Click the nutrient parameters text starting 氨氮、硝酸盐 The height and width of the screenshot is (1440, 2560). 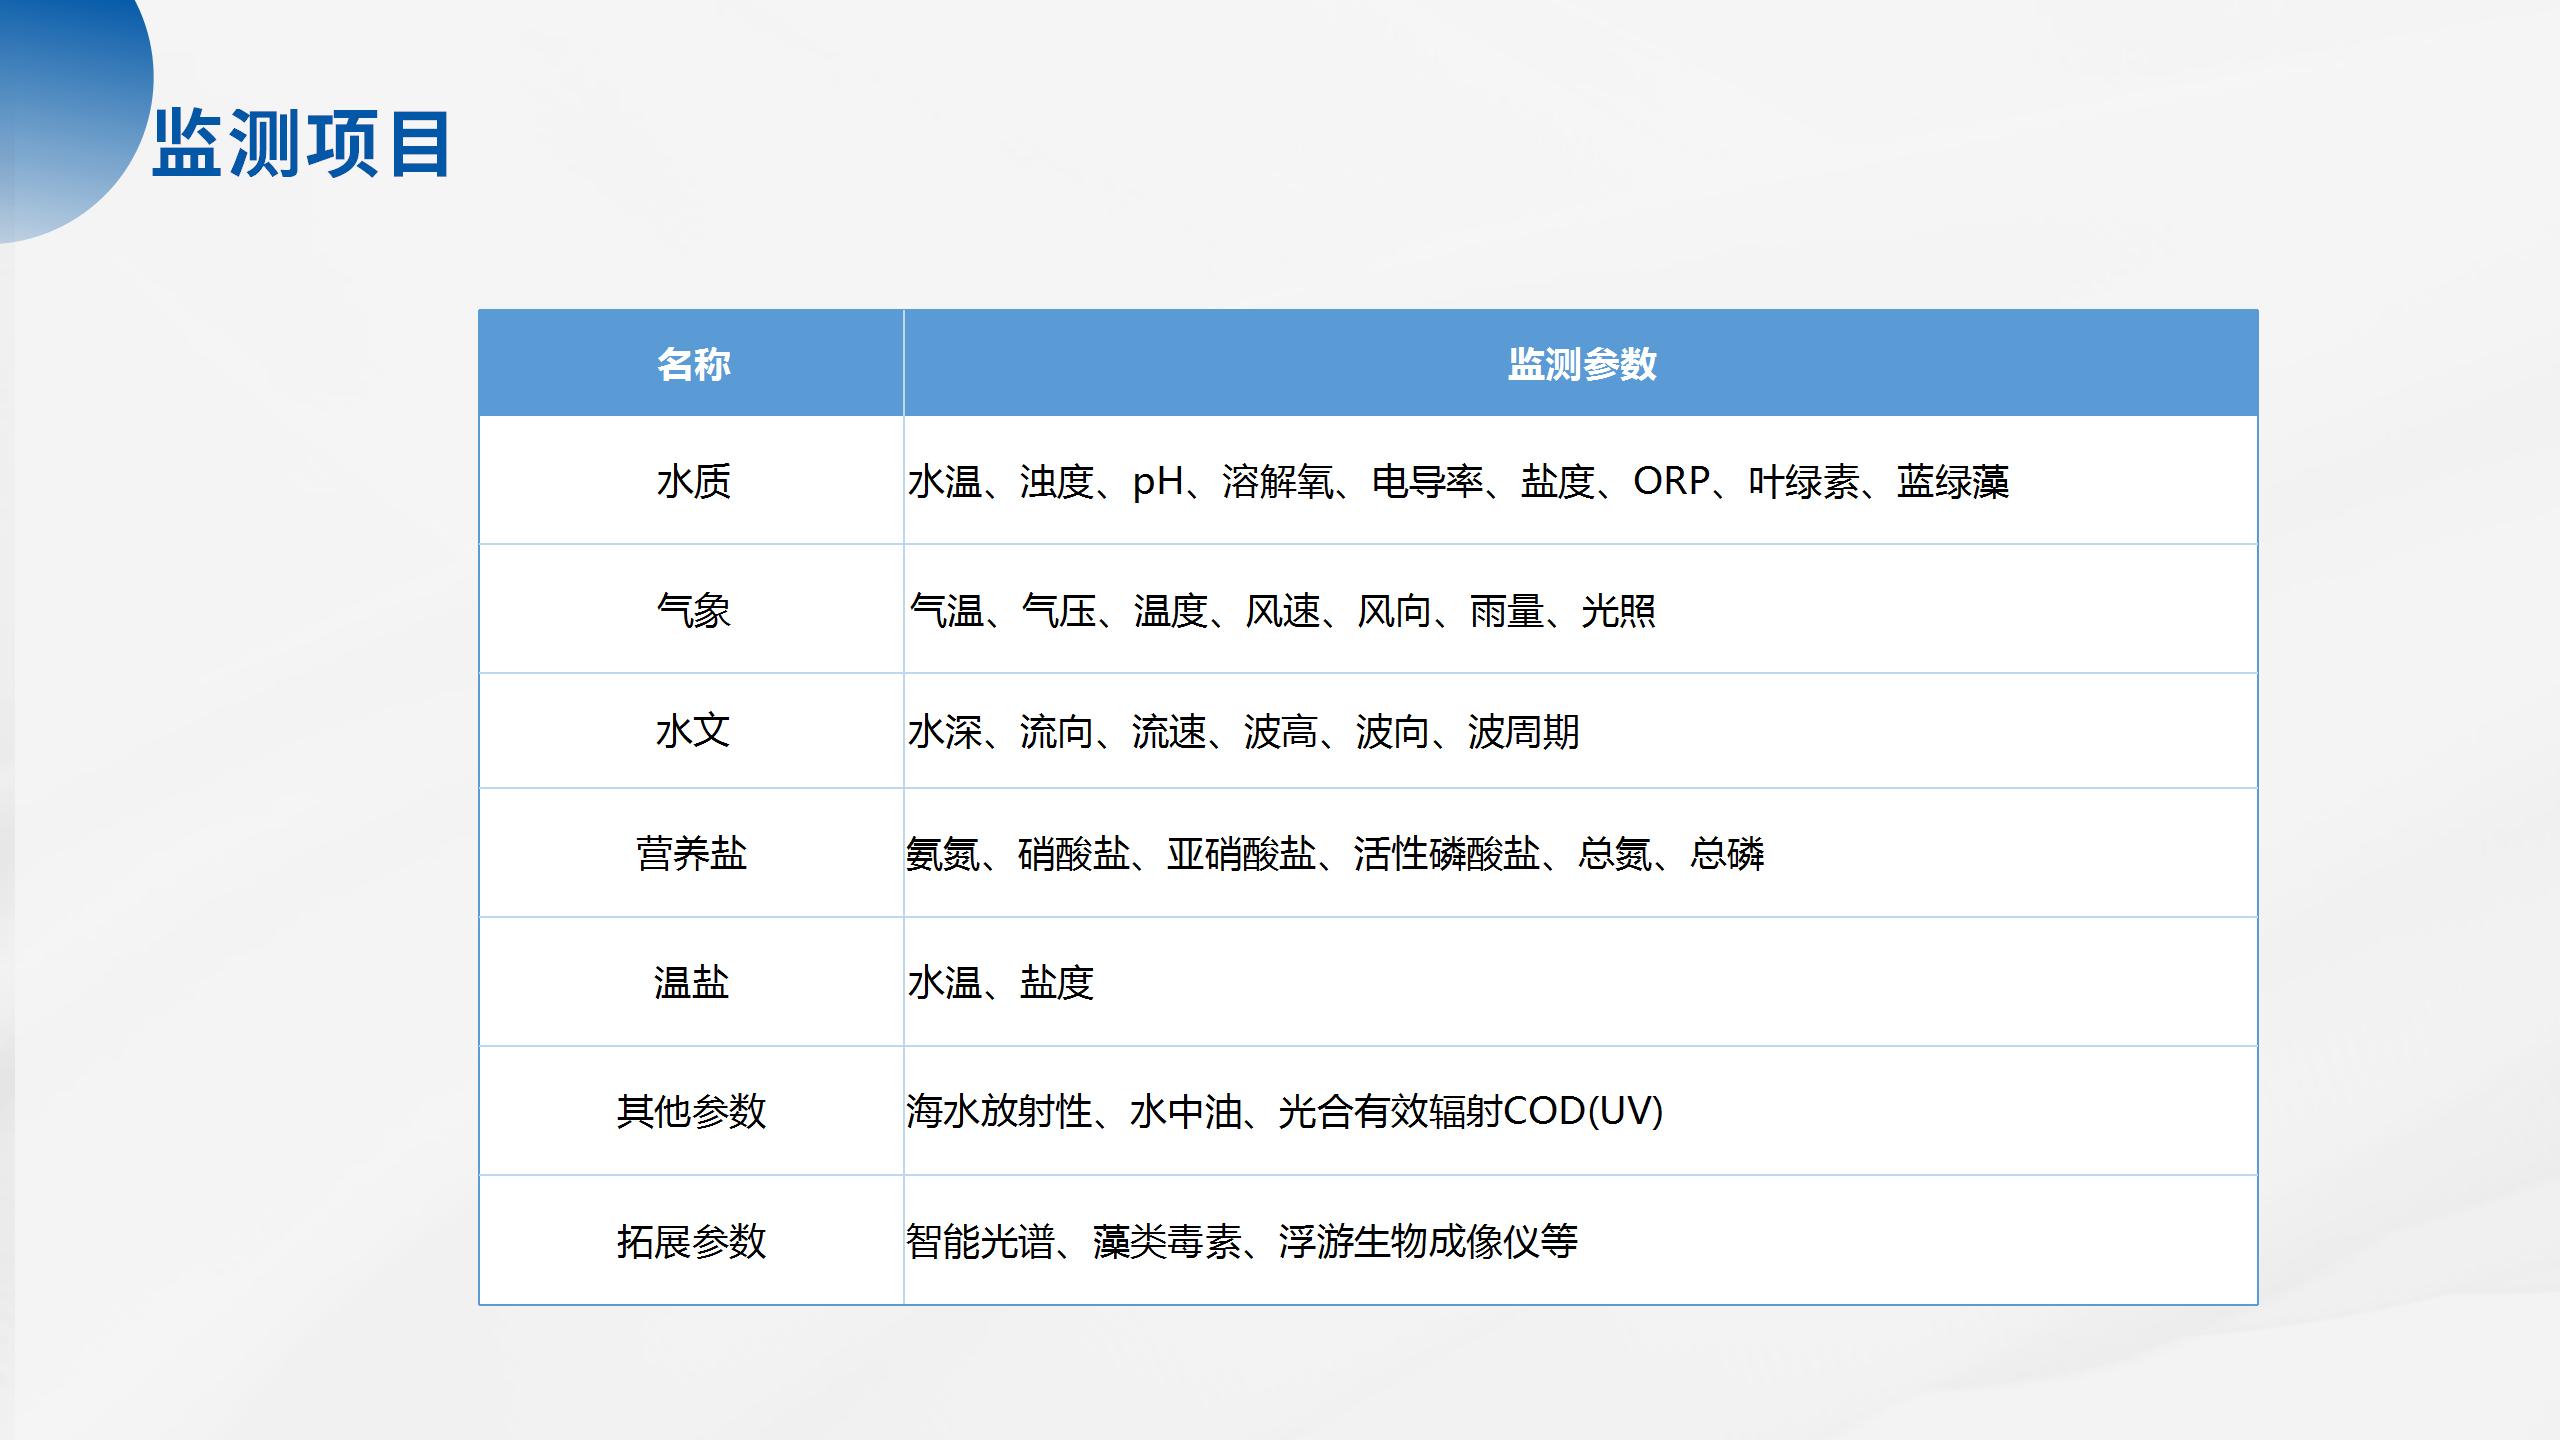click(x=1335, y=854)
